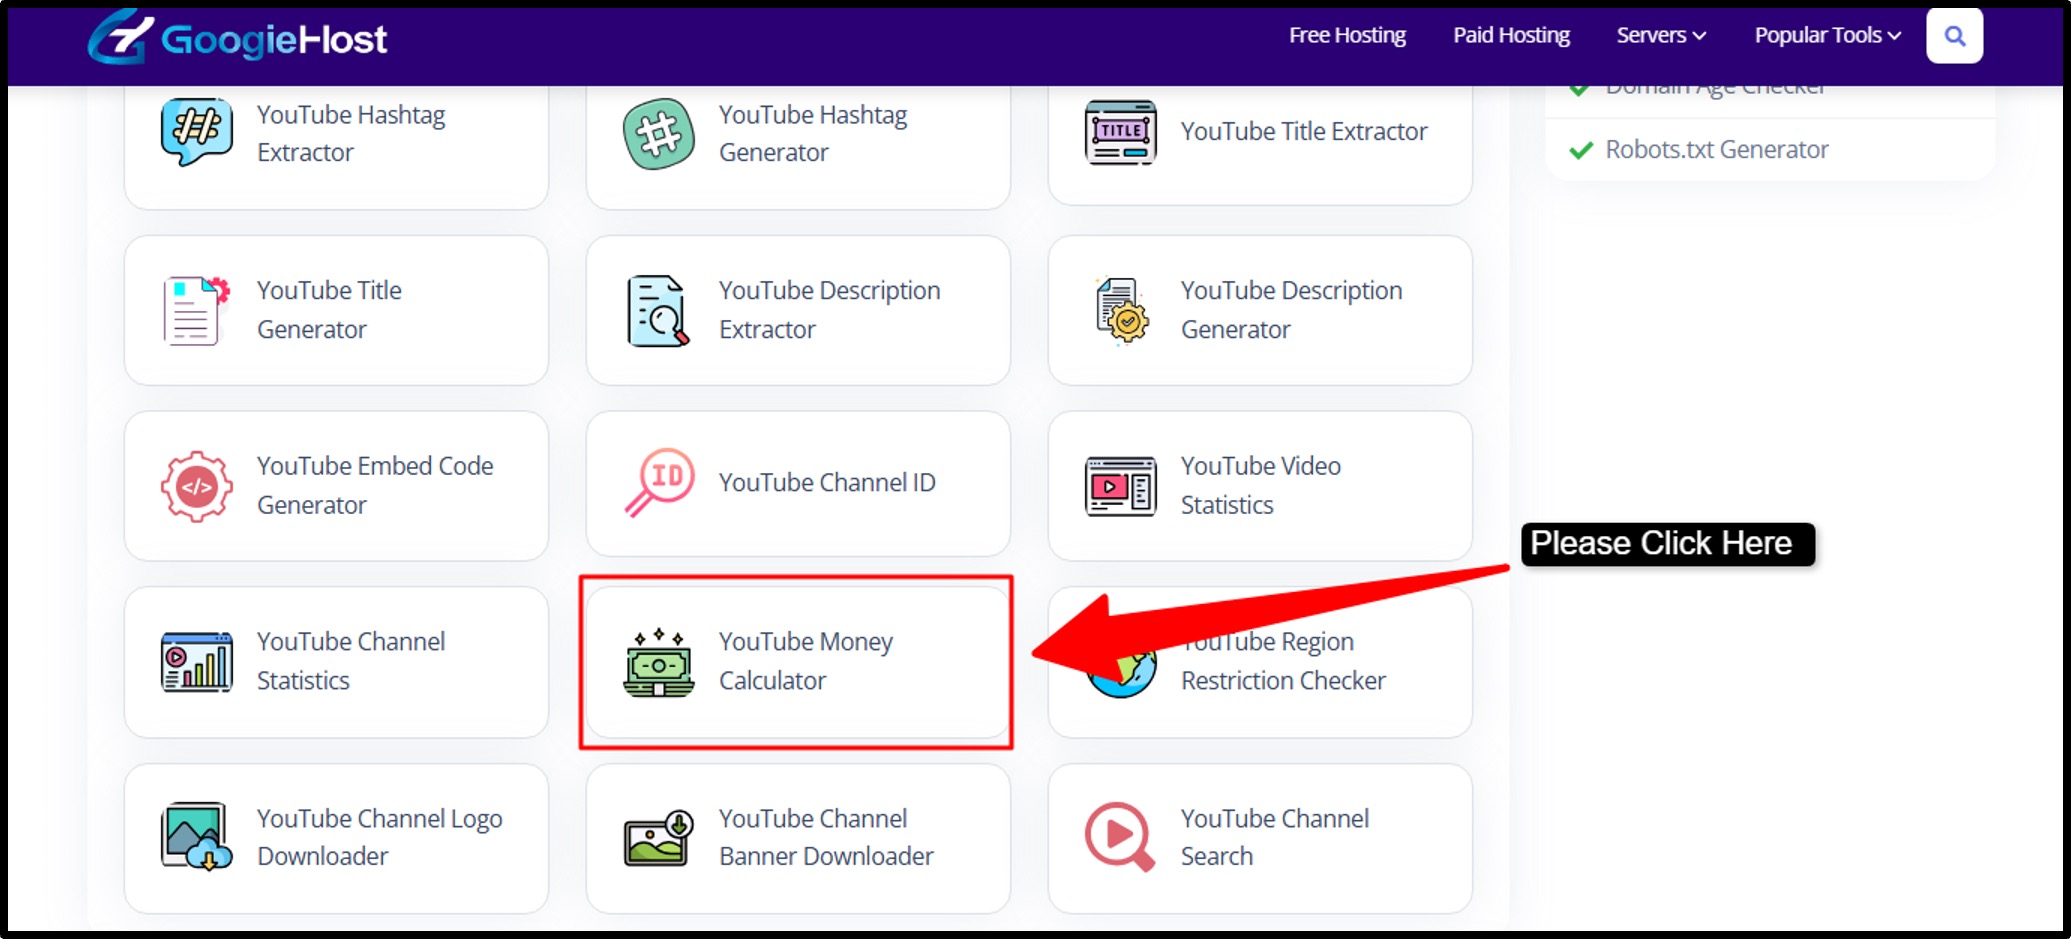This screenshot has width=2072, height=940.
Task: Click the search magnifier icon in header
Action: [1954, 37]
